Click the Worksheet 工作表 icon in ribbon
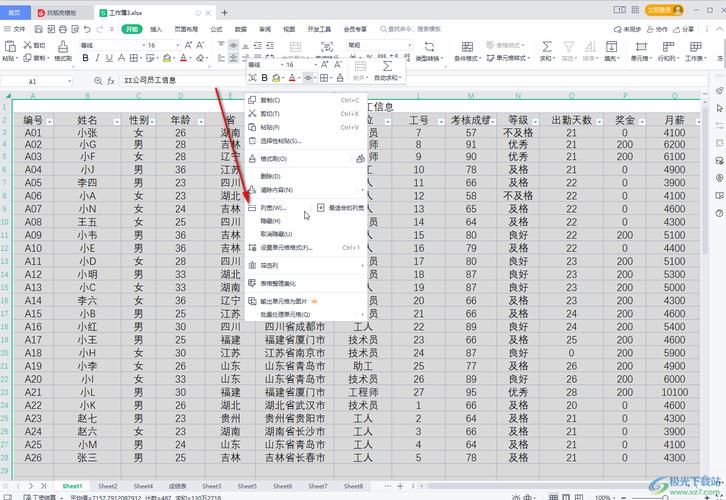The width and height of the screenshot is (726, 500). pyautogui.click(x=695, y=46)
